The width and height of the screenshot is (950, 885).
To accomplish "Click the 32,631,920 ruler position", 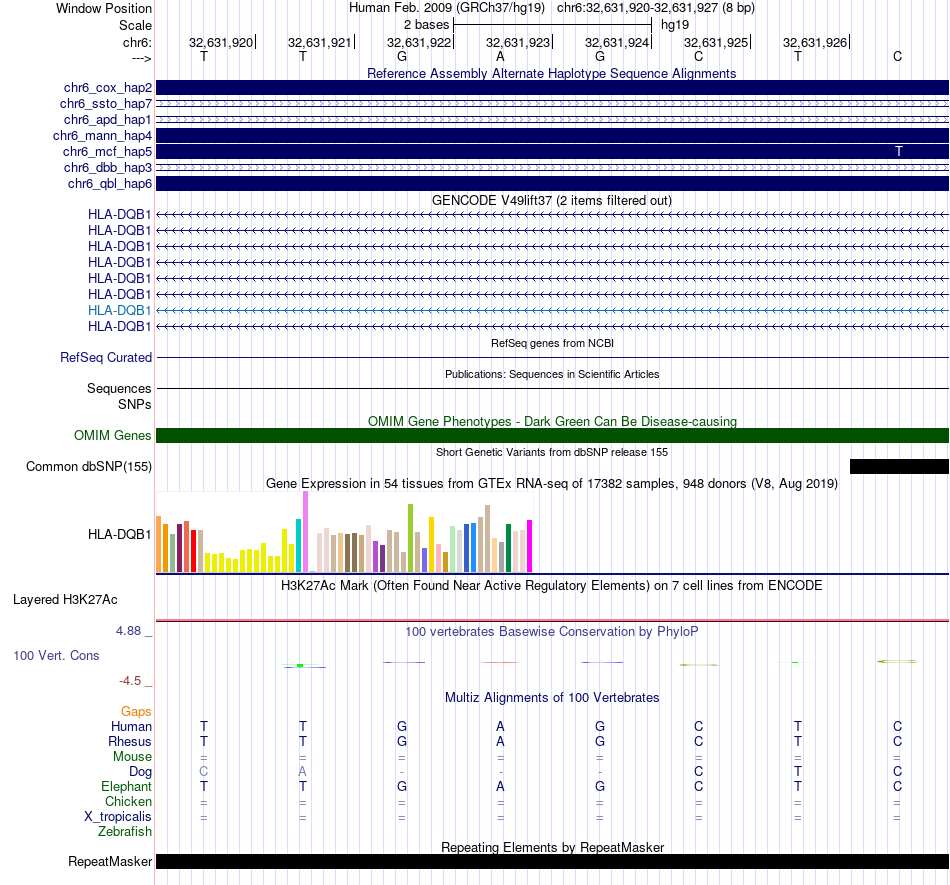I will [221, 42].
